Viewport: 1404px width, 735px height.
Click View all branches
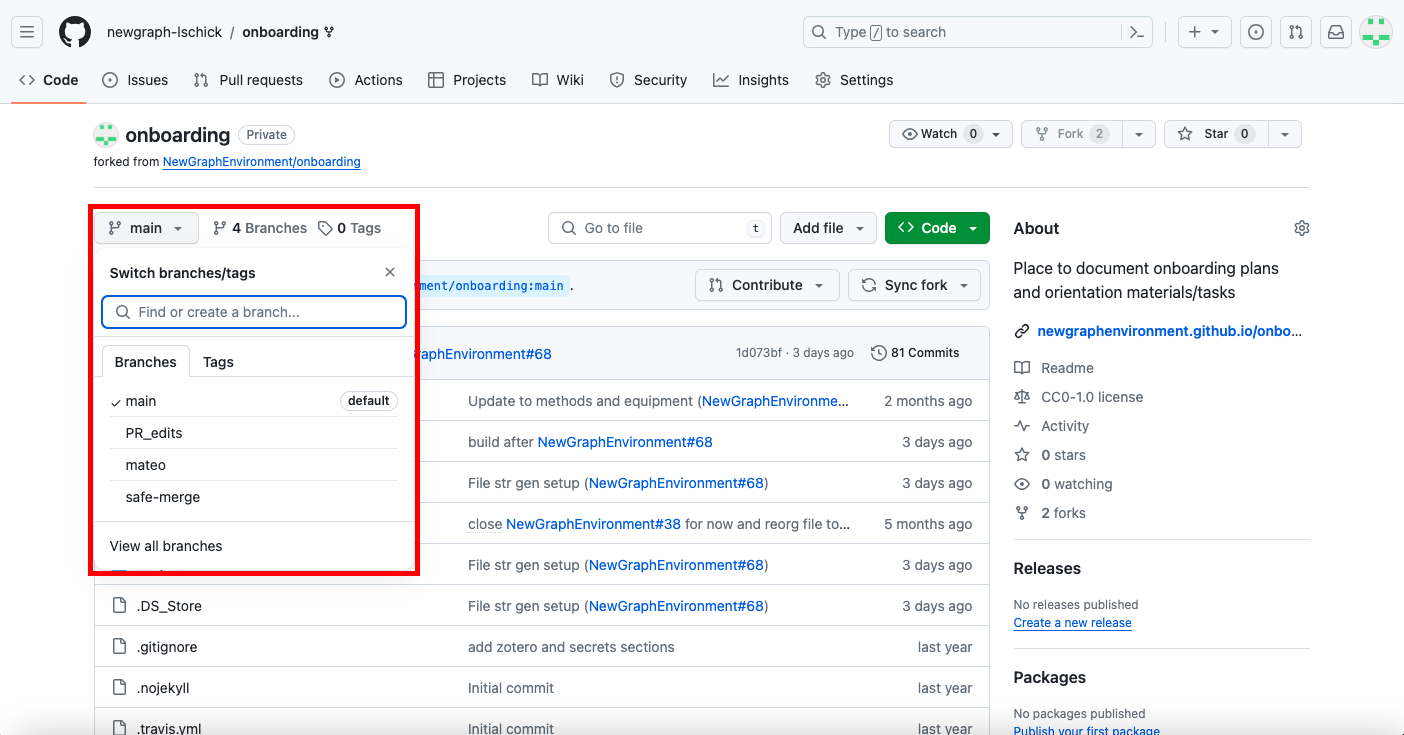(x=166, y=546)
